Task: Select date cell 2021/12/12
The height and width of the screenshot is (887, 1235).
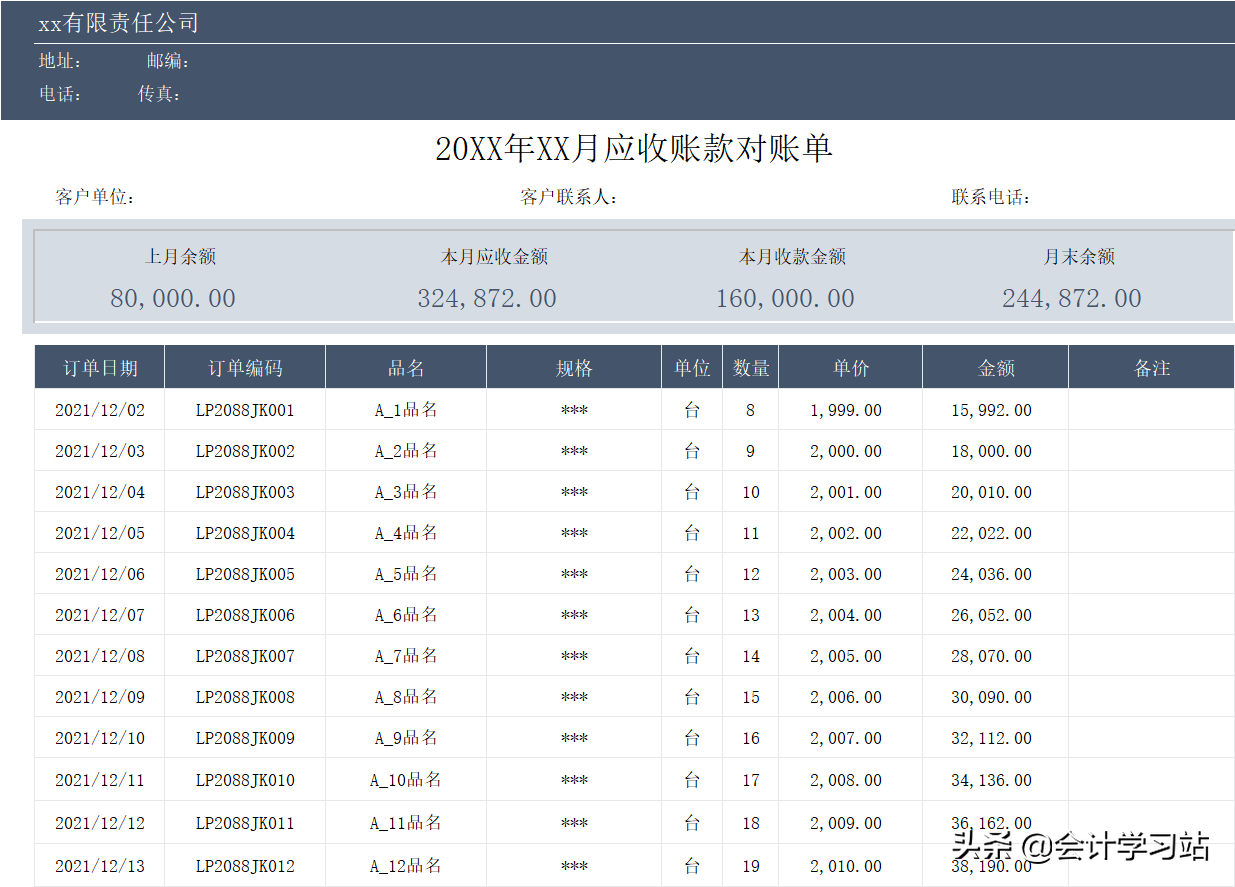Action: click(x=100, y=823)
